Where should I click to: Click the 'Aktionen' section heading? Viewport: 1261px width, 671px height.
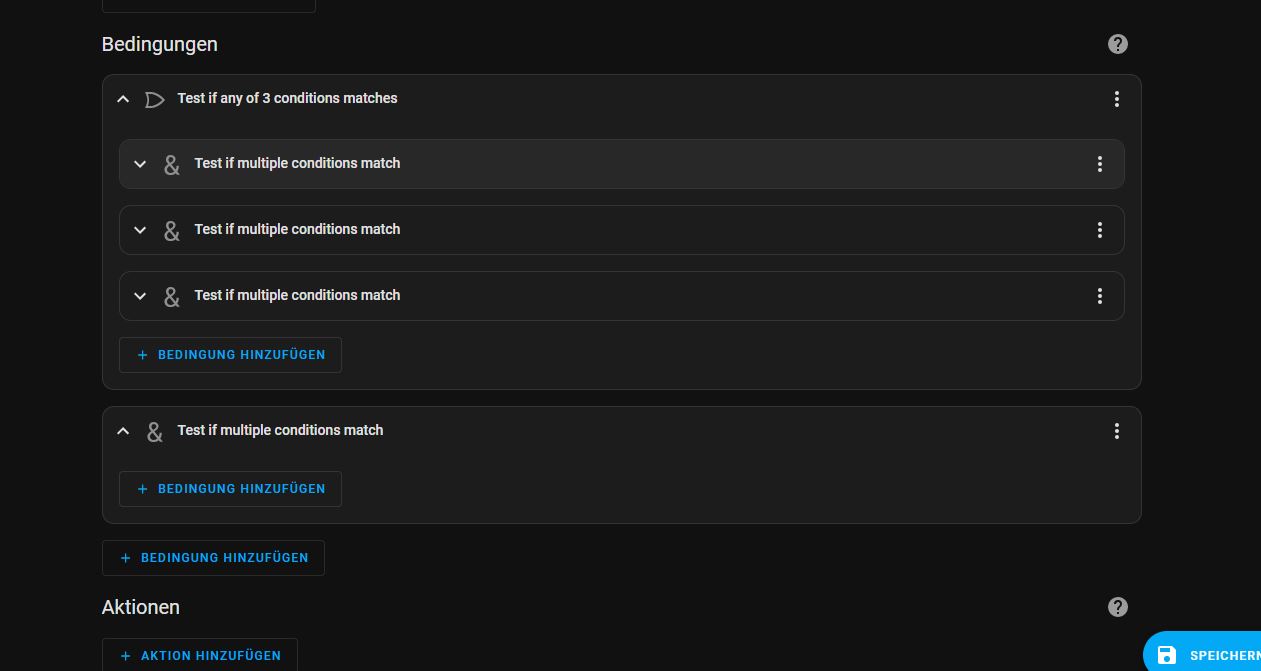tap(141, 607)
